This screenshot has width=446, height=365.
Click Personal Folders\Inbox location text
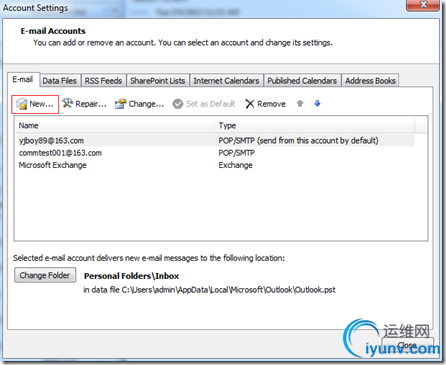[131, 276]
